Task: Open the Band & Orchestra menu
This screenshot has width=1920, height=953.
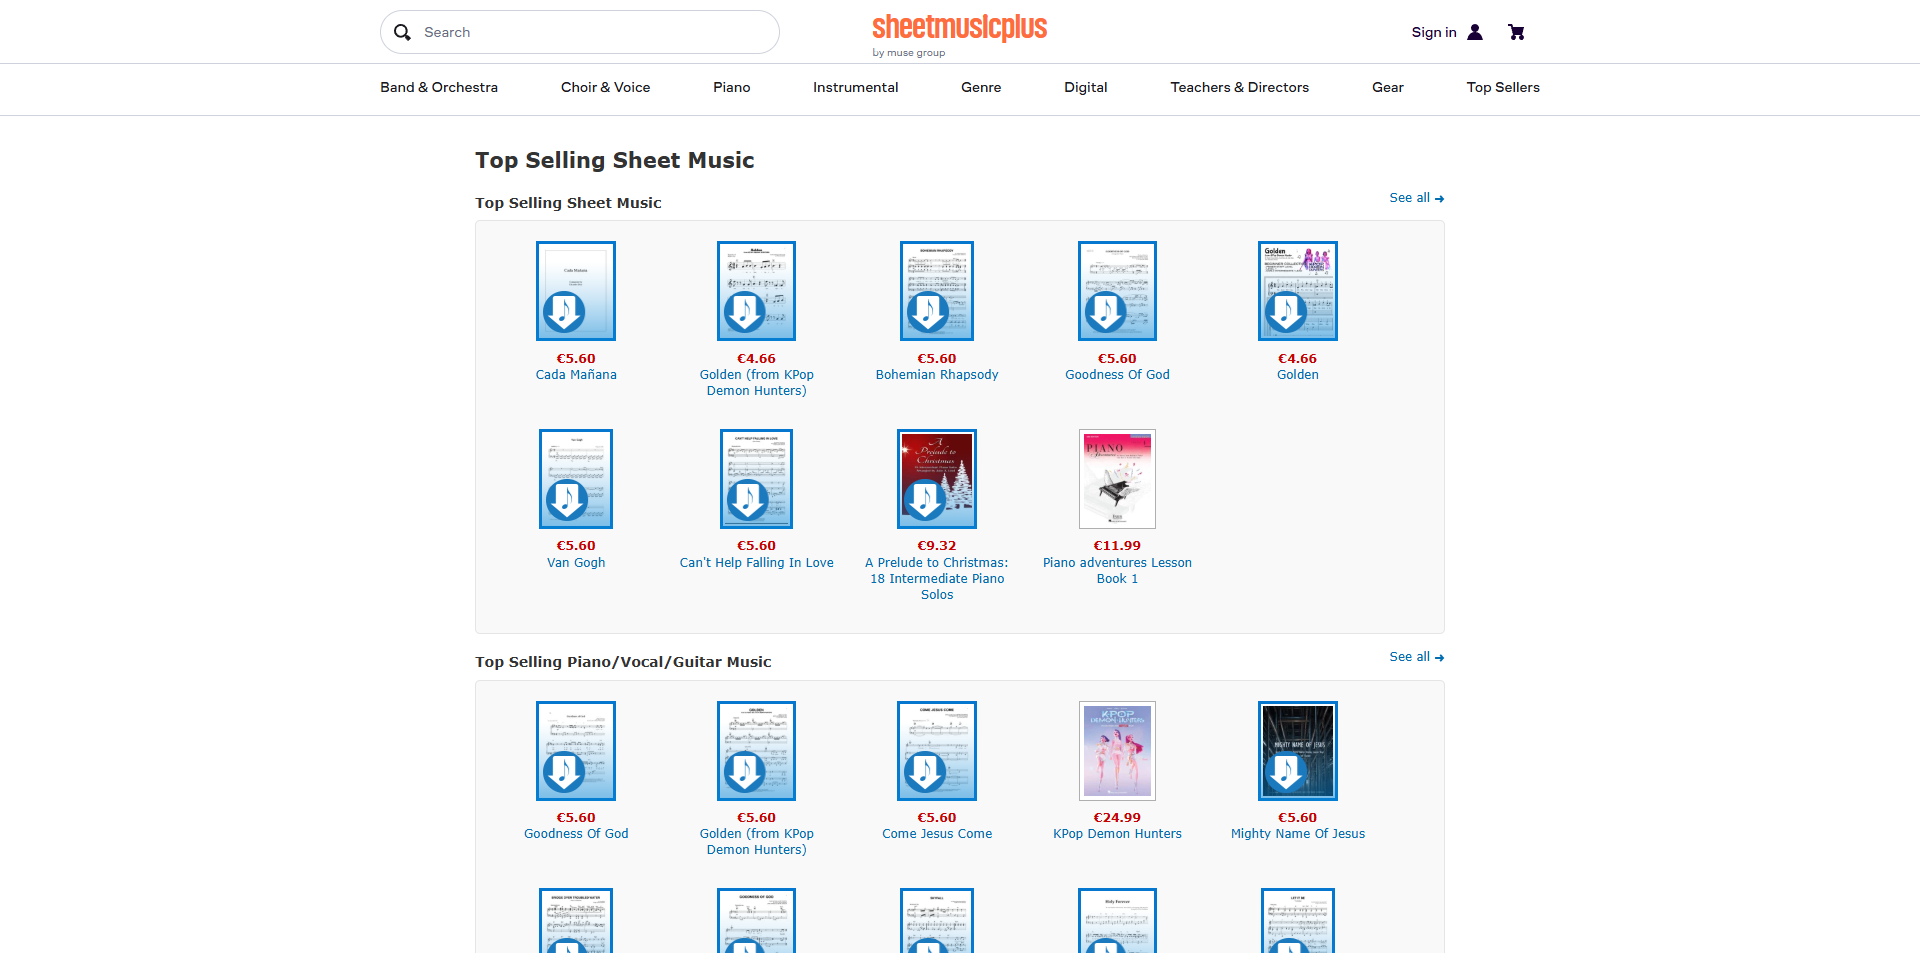Action: pos(439,87)
